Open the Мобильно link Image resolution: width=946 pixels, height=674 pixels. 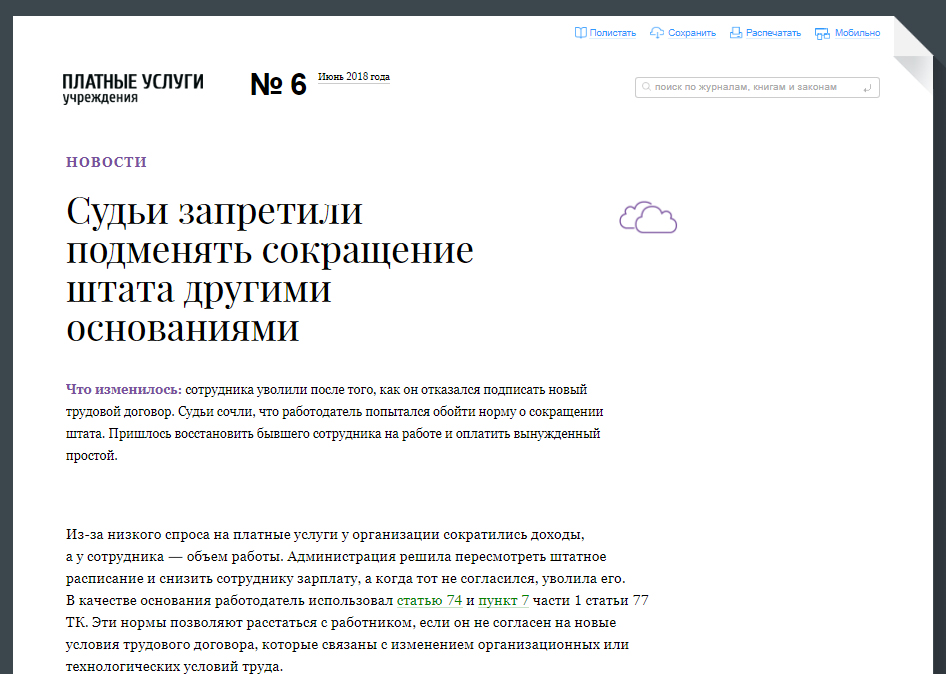[x=857, y=33]
